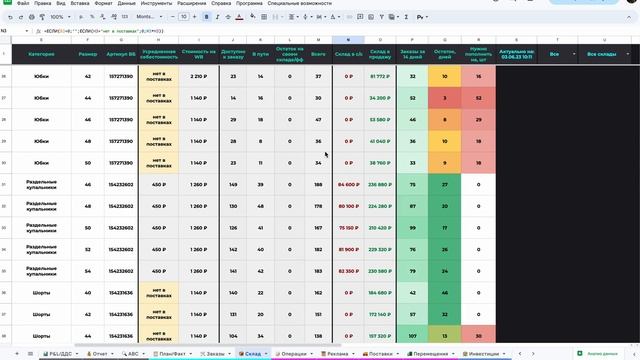This screenshot has width=640, height=360.
Task: Open the Файл menu
Action: click(x=23, y=3)
